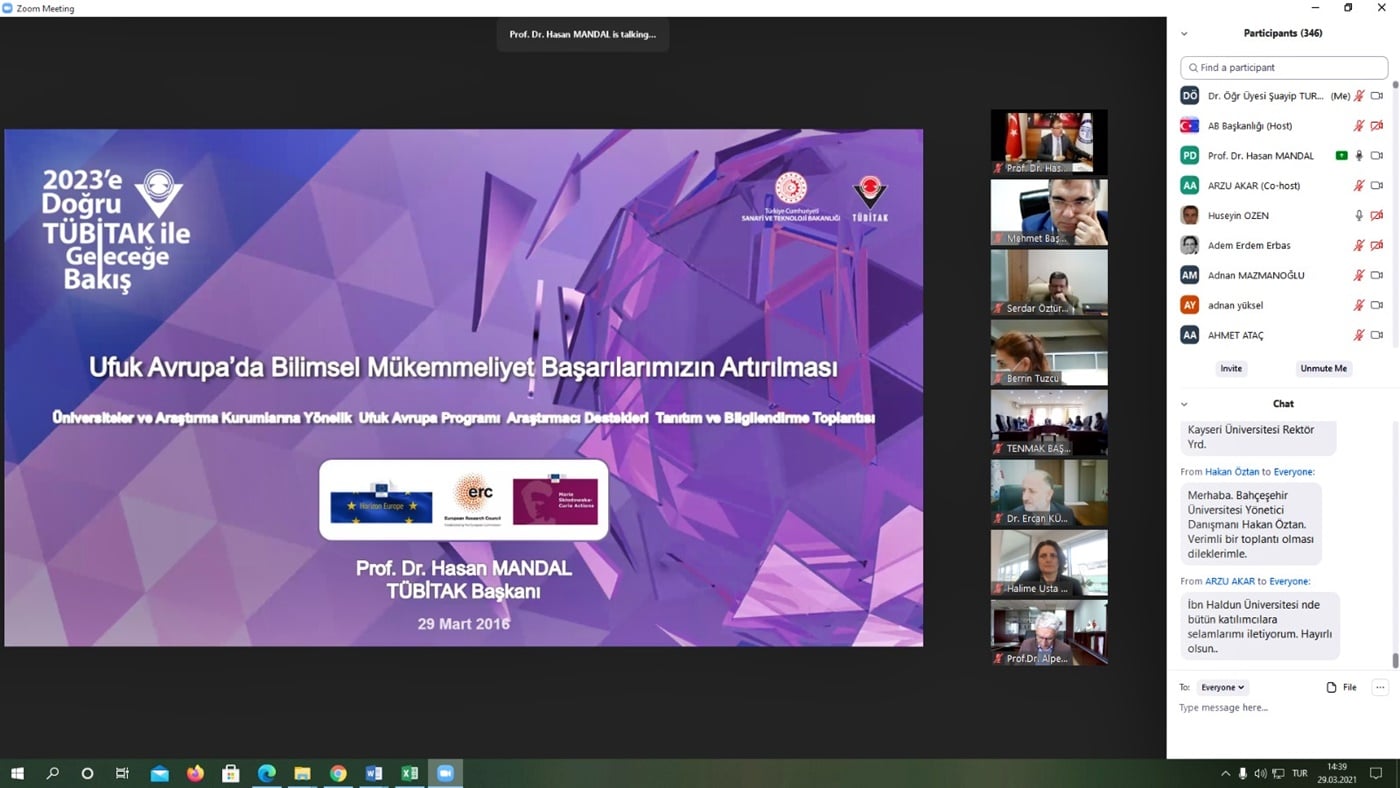Collapse the Participants panel using its chevron
Screen dimensions: 1400x788
(1184, 33)
